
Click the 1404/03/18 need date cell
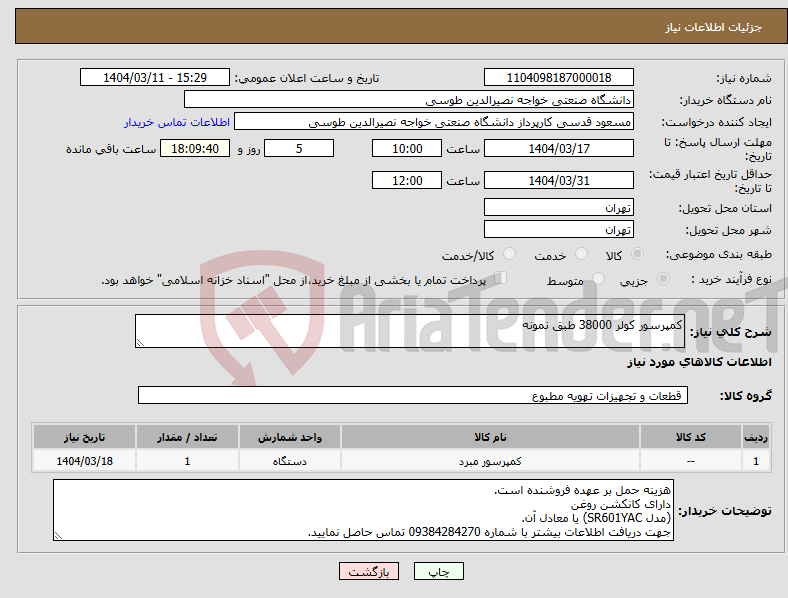point(84,461)
